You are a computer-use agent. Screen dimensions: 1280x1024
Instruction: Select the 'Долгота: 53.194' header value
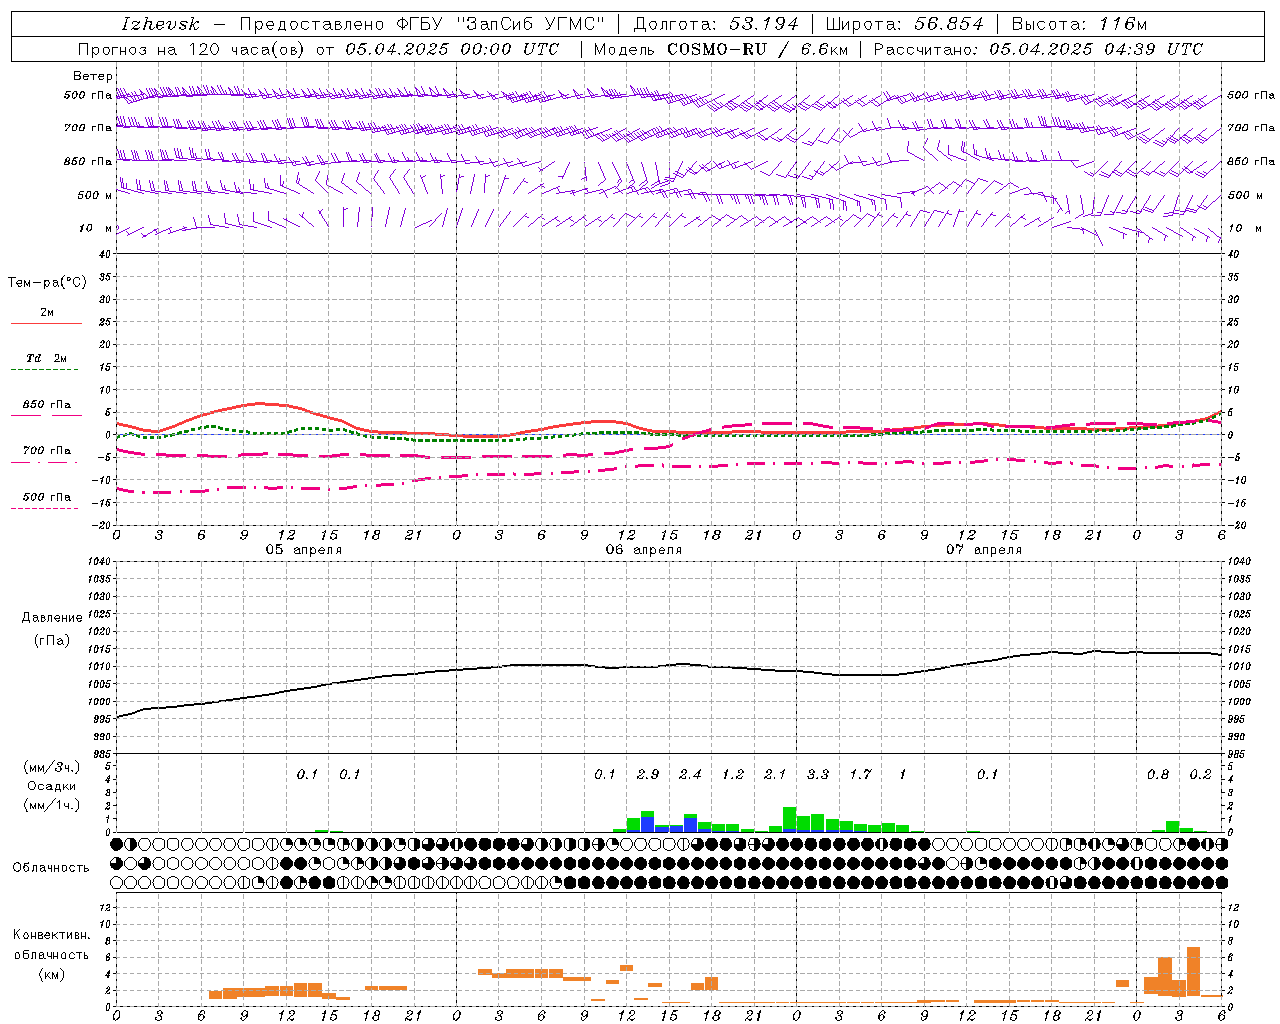[x=716, y=24]
